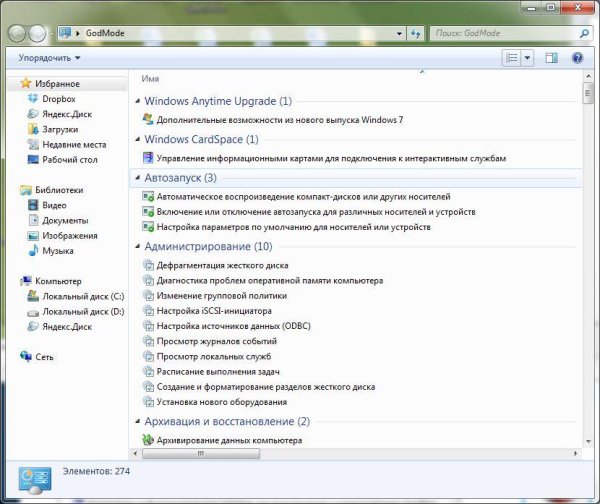Click the GodMode control panel icon in details pane

35,480
